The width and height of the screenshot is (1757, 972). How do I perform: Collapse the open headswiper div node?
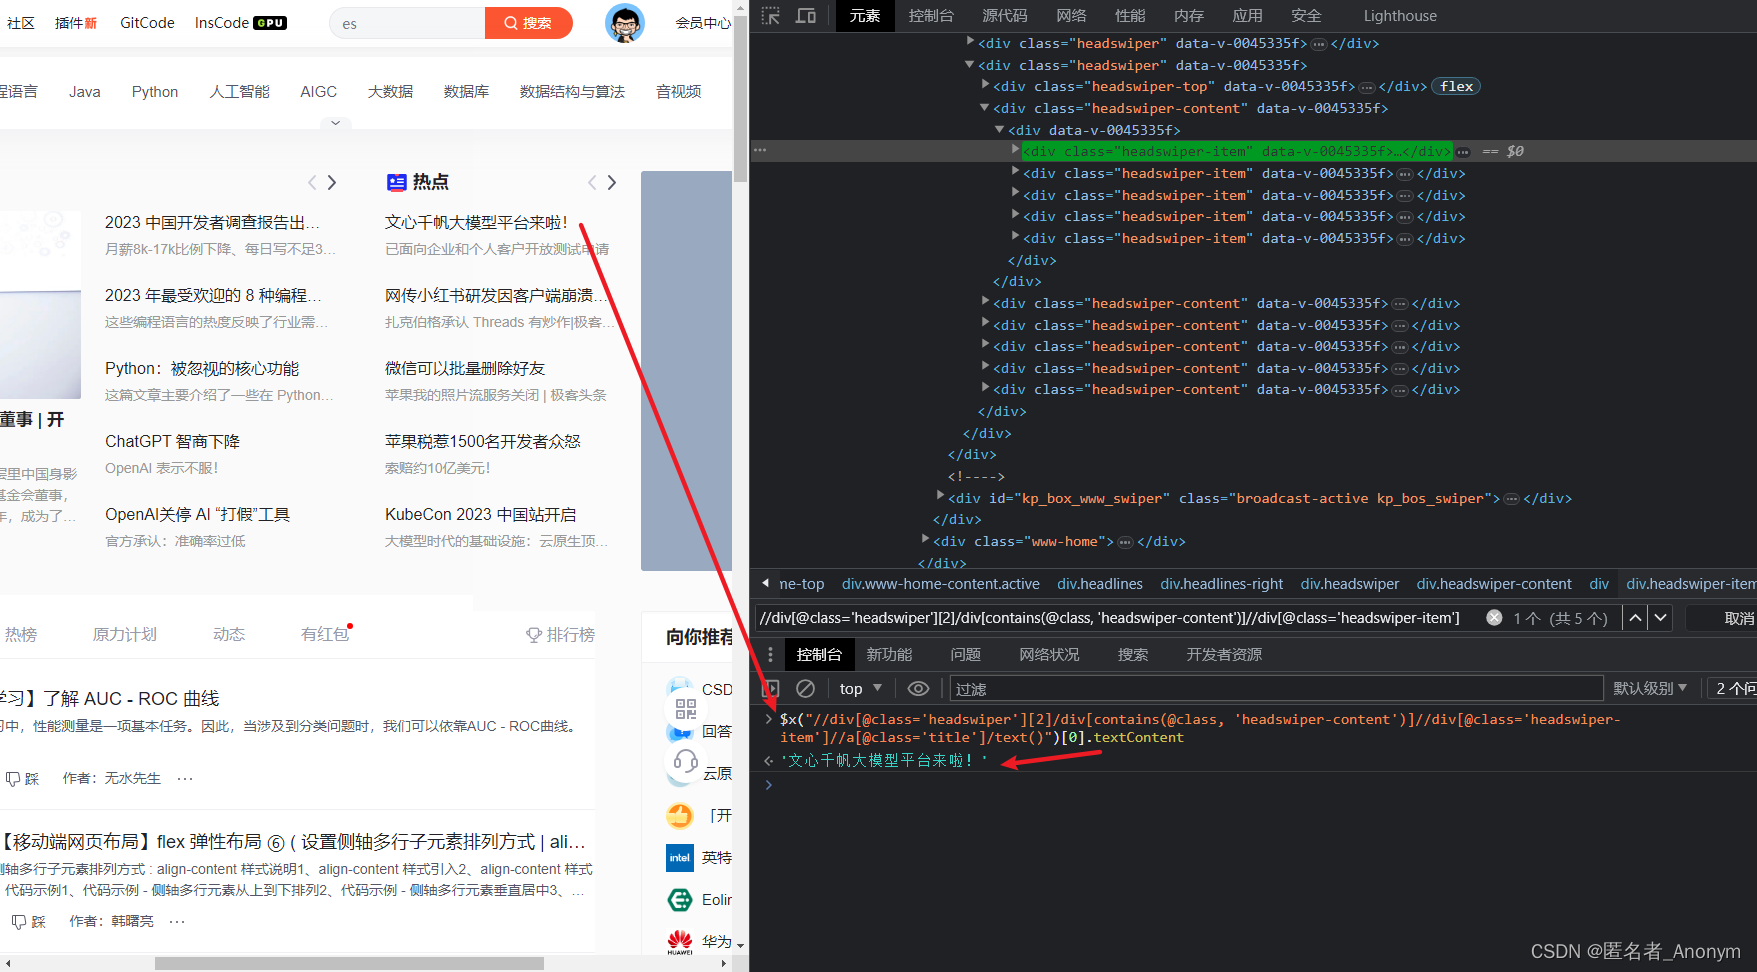970,65
